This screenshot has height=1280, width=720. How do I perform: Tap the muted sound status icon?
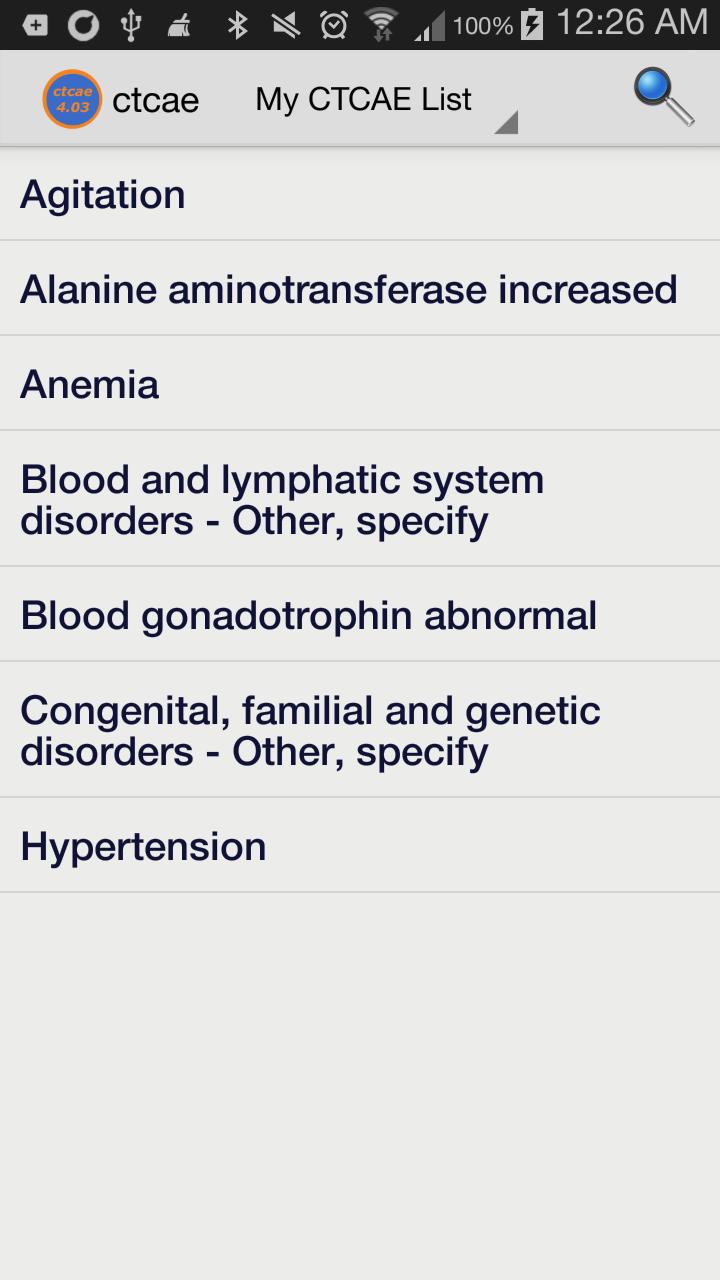285,25
